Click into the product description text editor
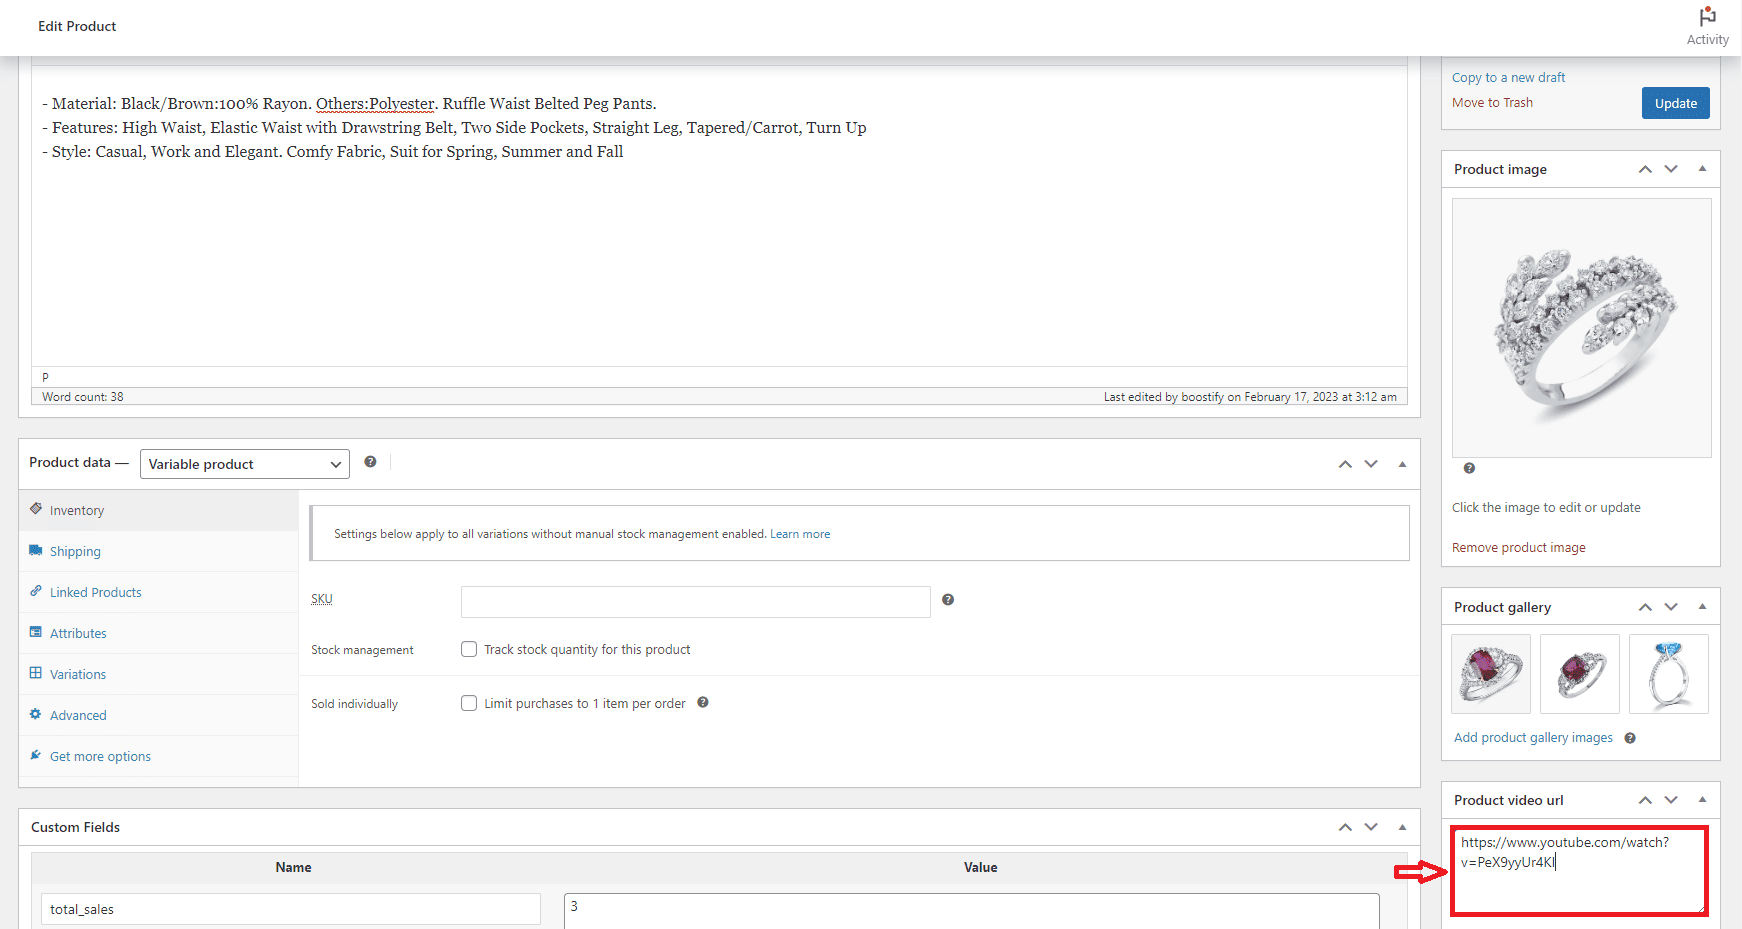1742x929 pixels. (719, 215)
